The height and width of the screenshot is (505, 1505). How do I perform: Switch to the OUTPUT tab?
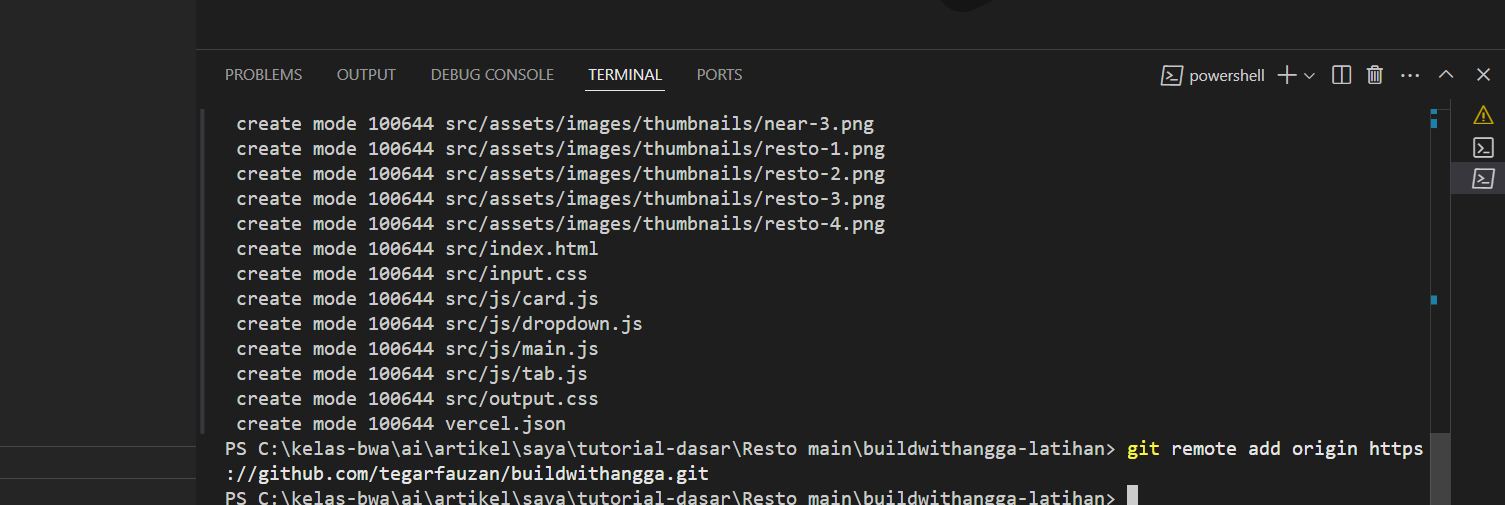click(x=366, y=75)
